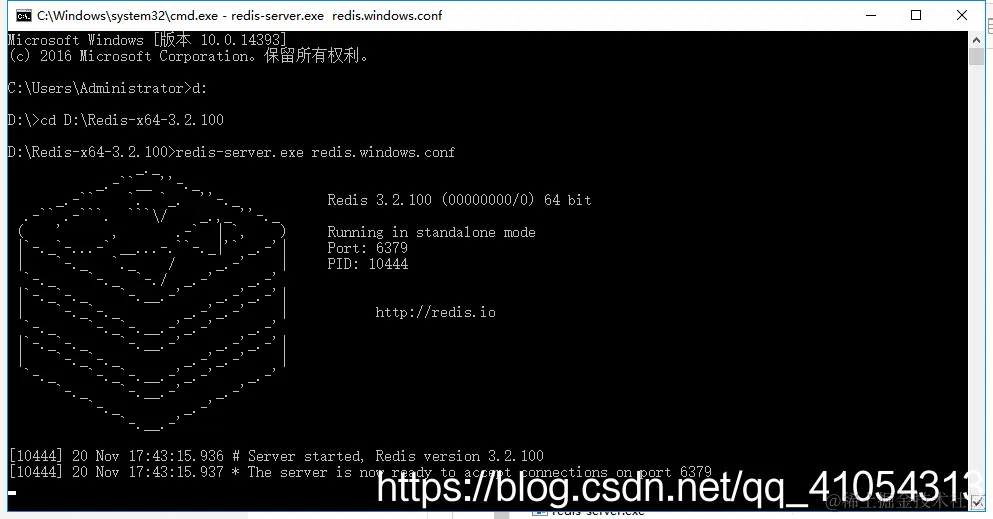The image size is (993, 519).
Task: Open the cmd window system menu icon
Action: [23, 15]
